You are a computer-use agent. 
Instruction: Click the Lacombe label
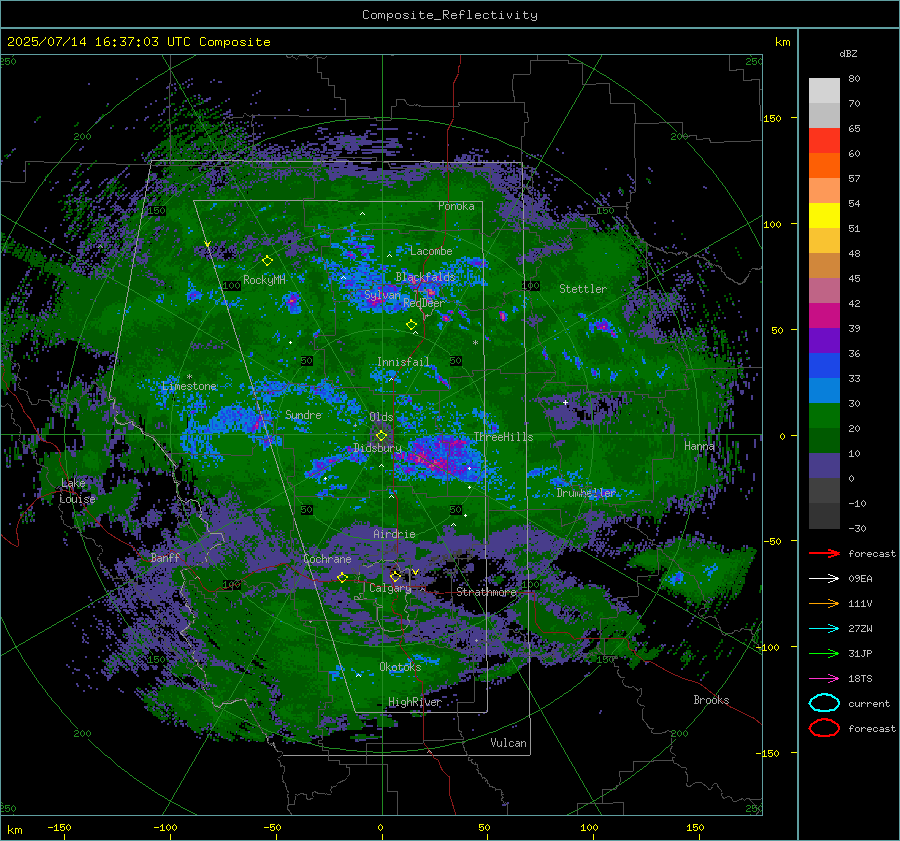coord(431,251)
